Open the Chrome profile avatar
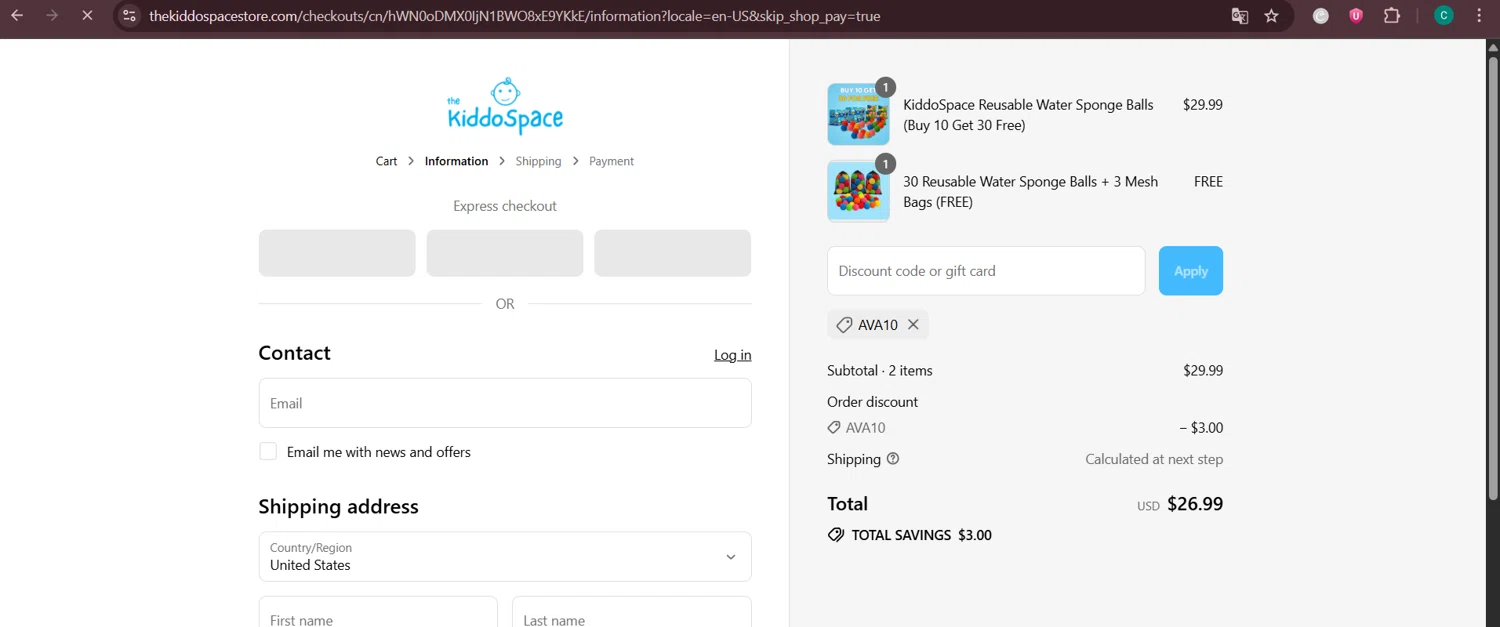Viewport: 1500px width, 627px height. (1444, 16)
